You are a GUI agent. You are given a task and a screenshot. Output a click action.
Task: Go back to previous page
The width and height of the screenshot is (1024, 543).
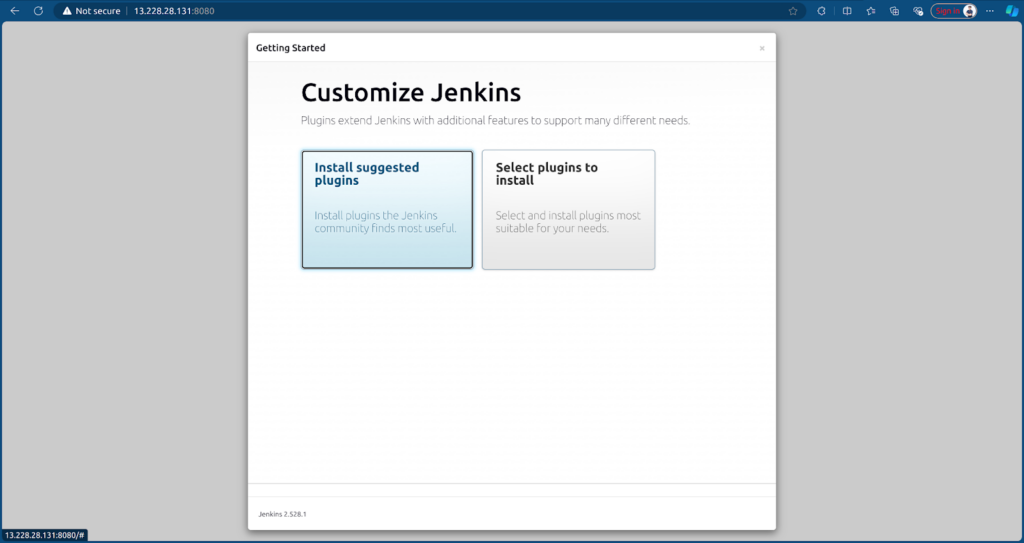click(15, 11)
